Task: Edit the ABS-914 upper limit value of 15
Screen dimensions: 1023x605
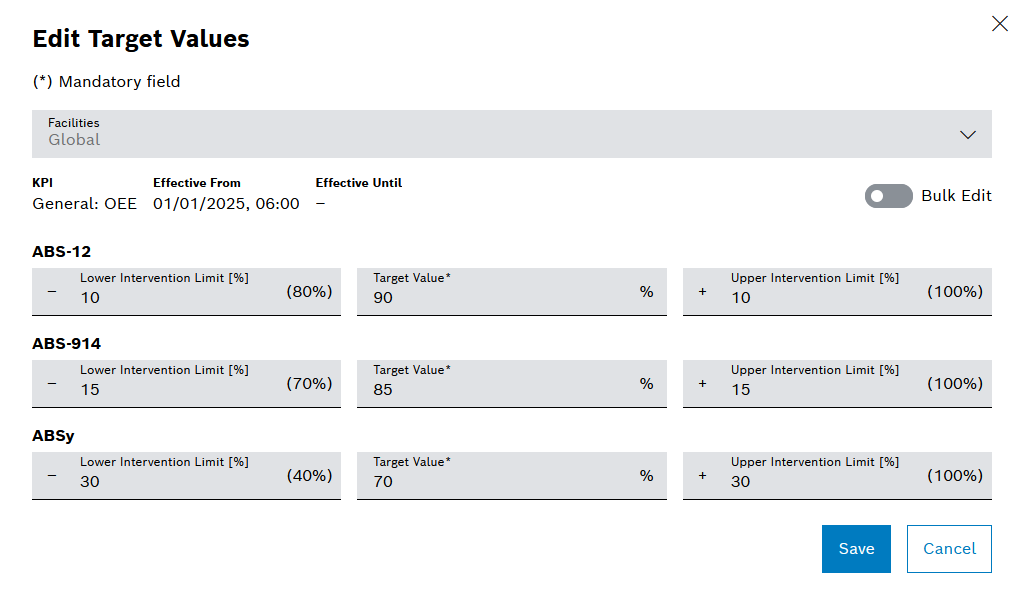Action: (x=800, y=390)
